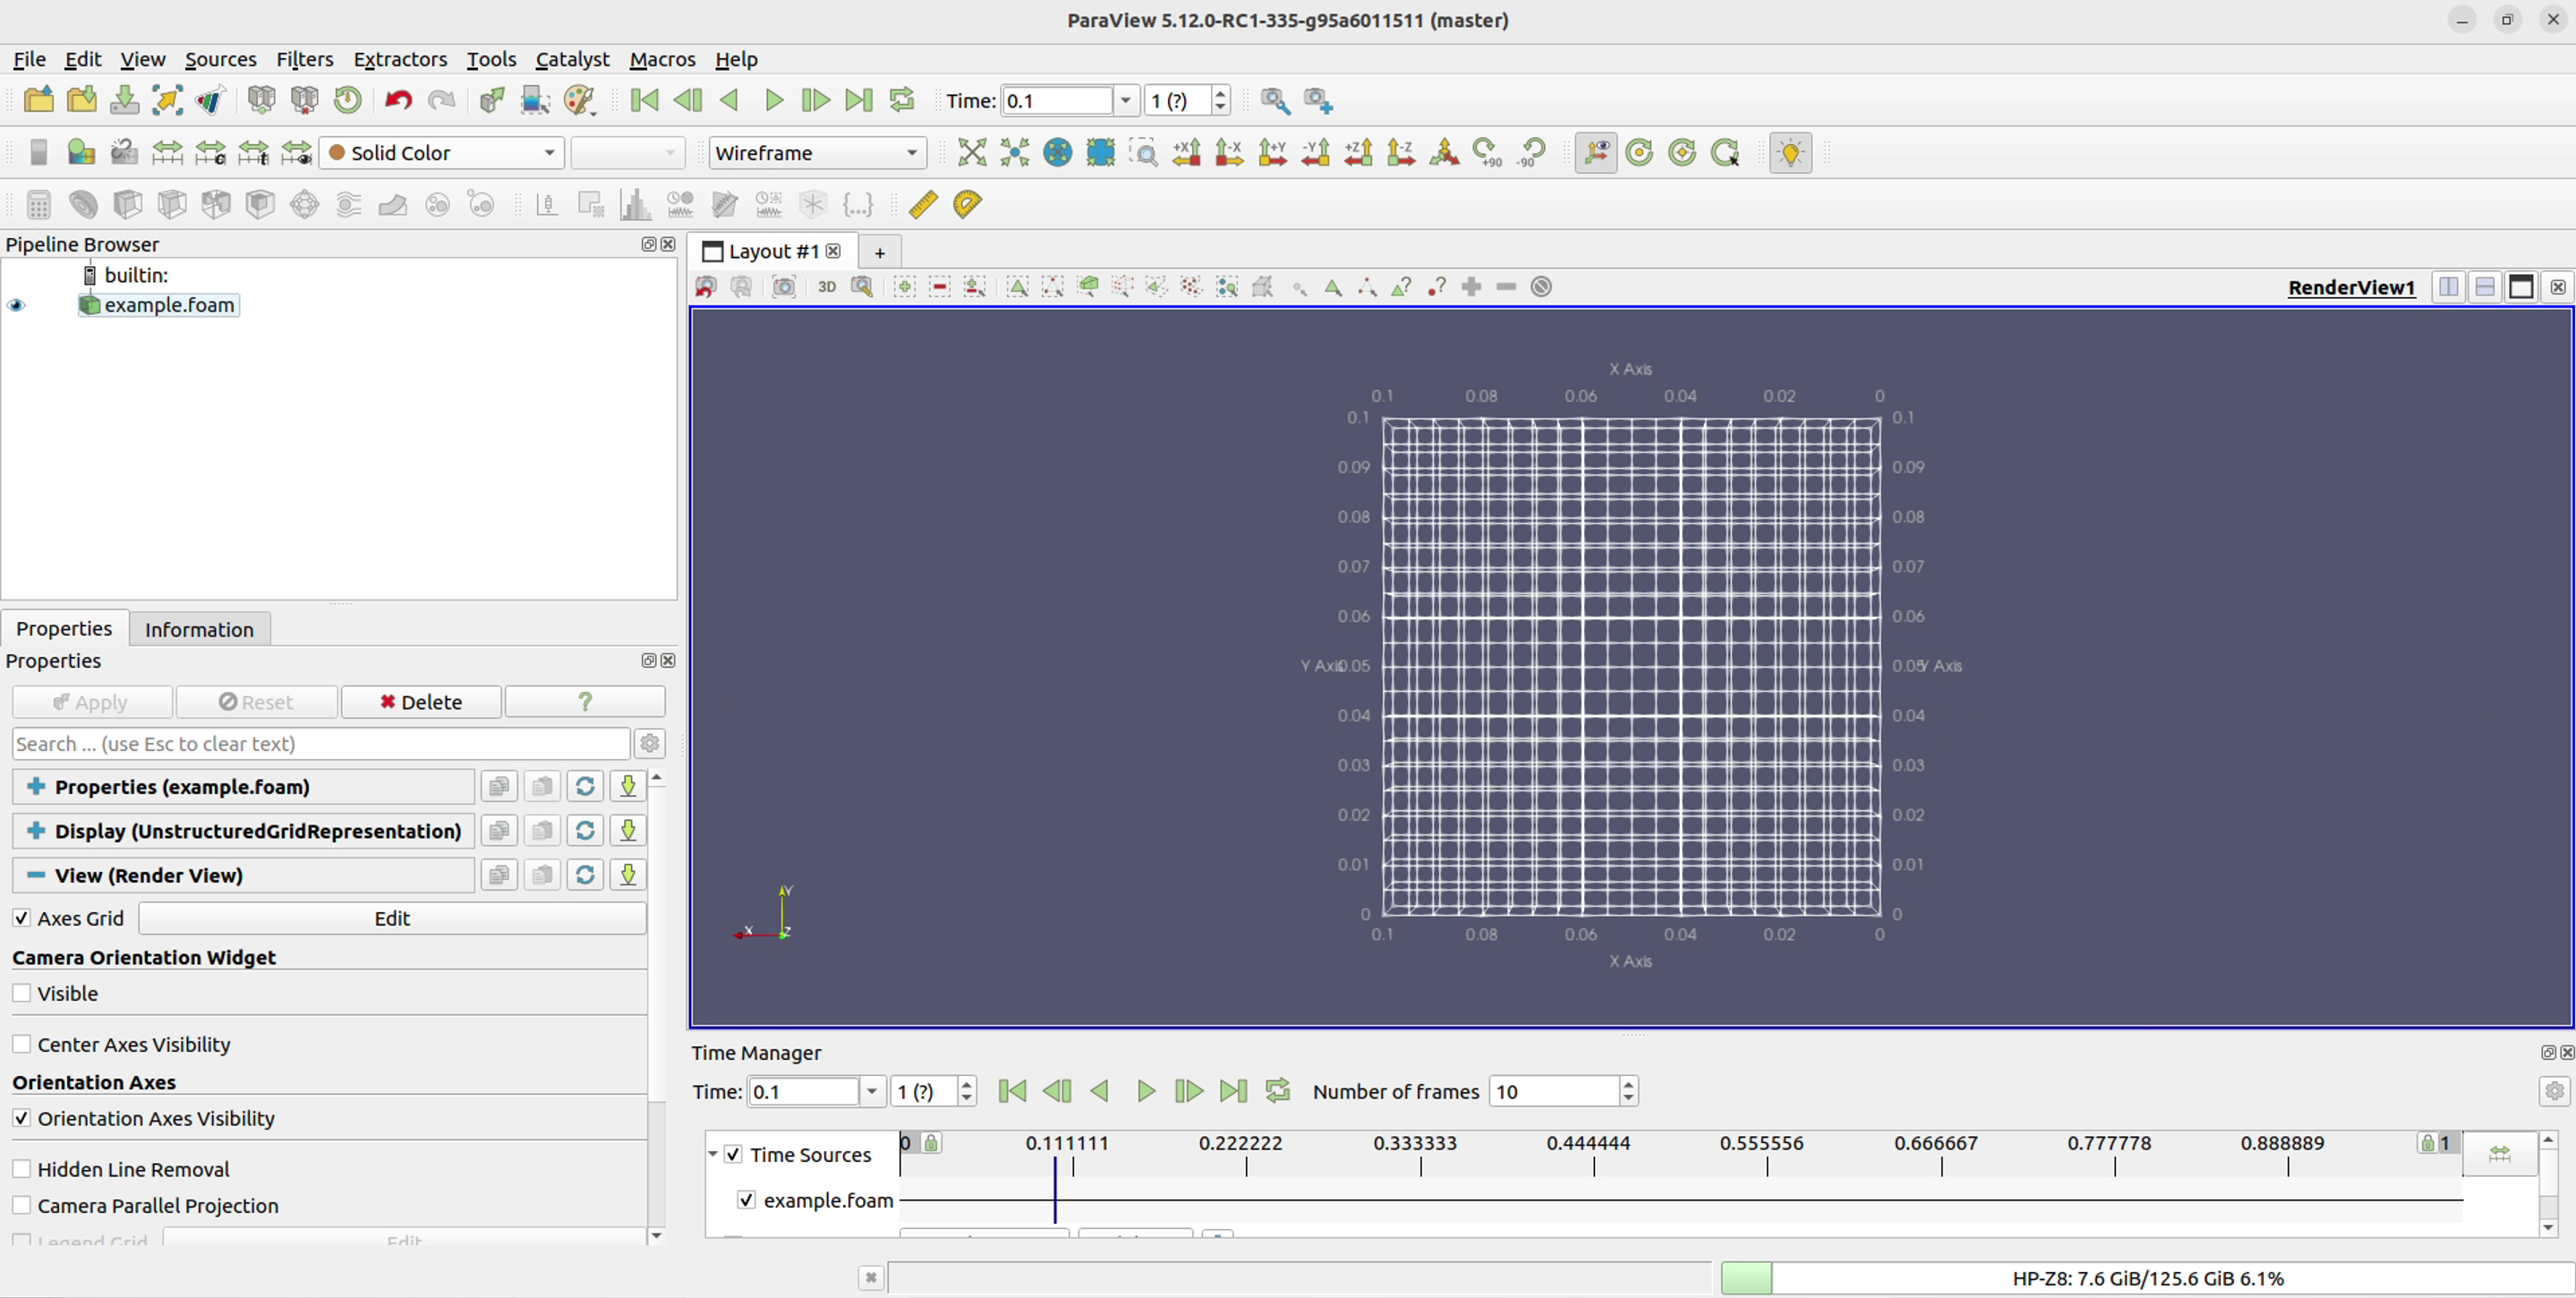Enable Camera Parallel Projection checkbox

(x=22, y=1206)
